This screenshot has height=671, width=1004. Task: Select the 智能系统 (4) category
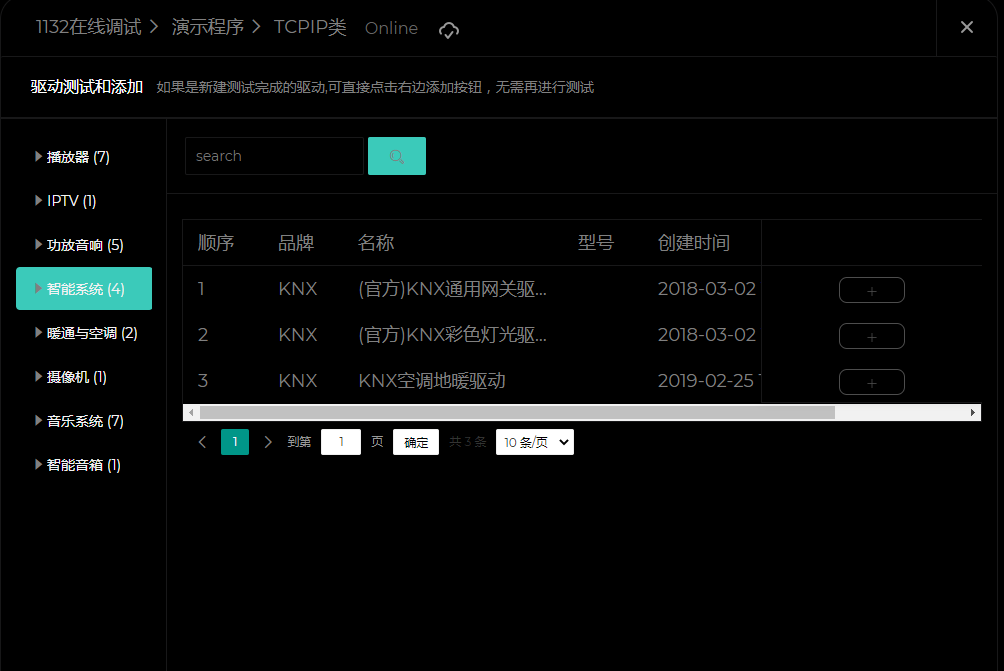point(84,289)
